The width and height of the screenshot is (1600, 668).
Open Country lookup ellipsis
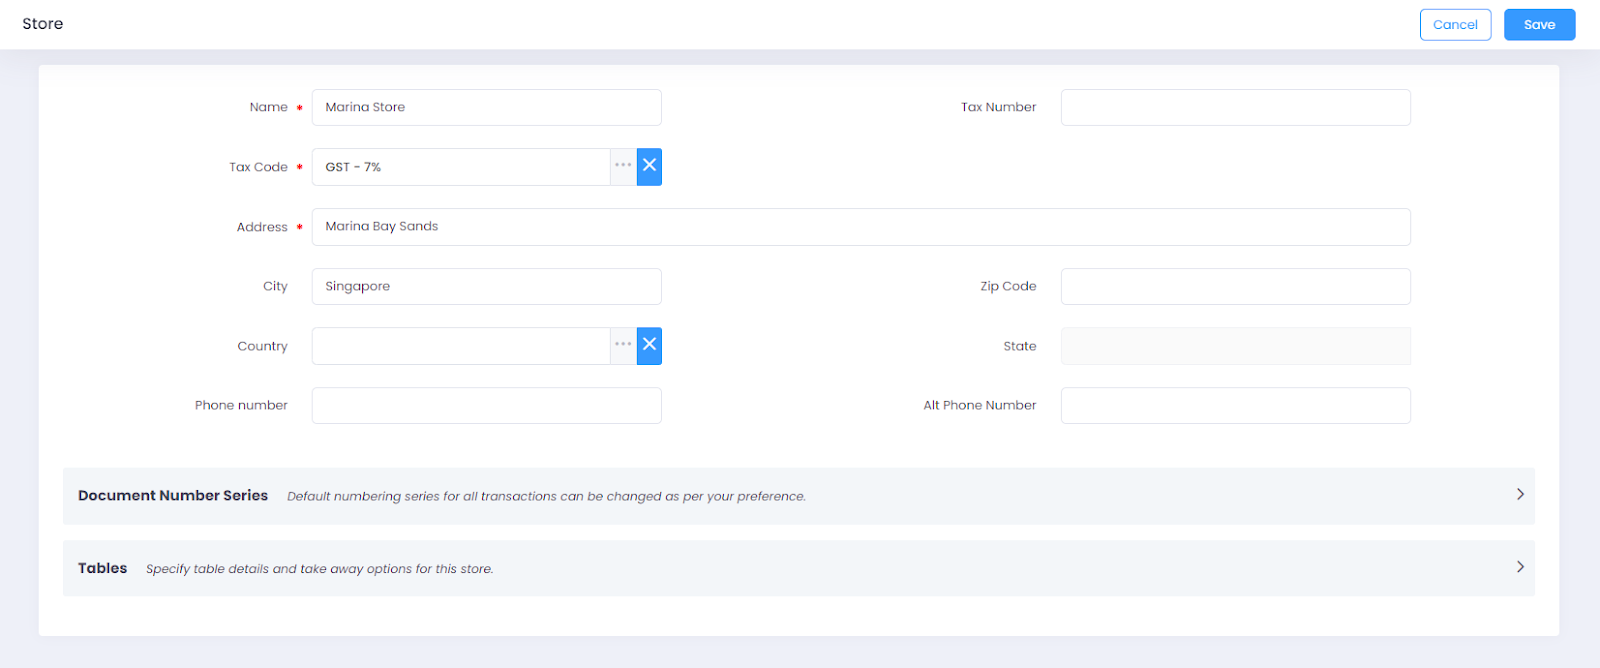(623, 345)
